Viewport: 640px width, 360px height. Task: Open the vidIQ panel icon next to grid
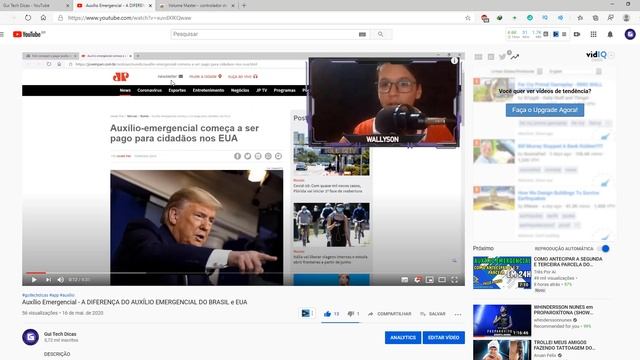[491, 57]
